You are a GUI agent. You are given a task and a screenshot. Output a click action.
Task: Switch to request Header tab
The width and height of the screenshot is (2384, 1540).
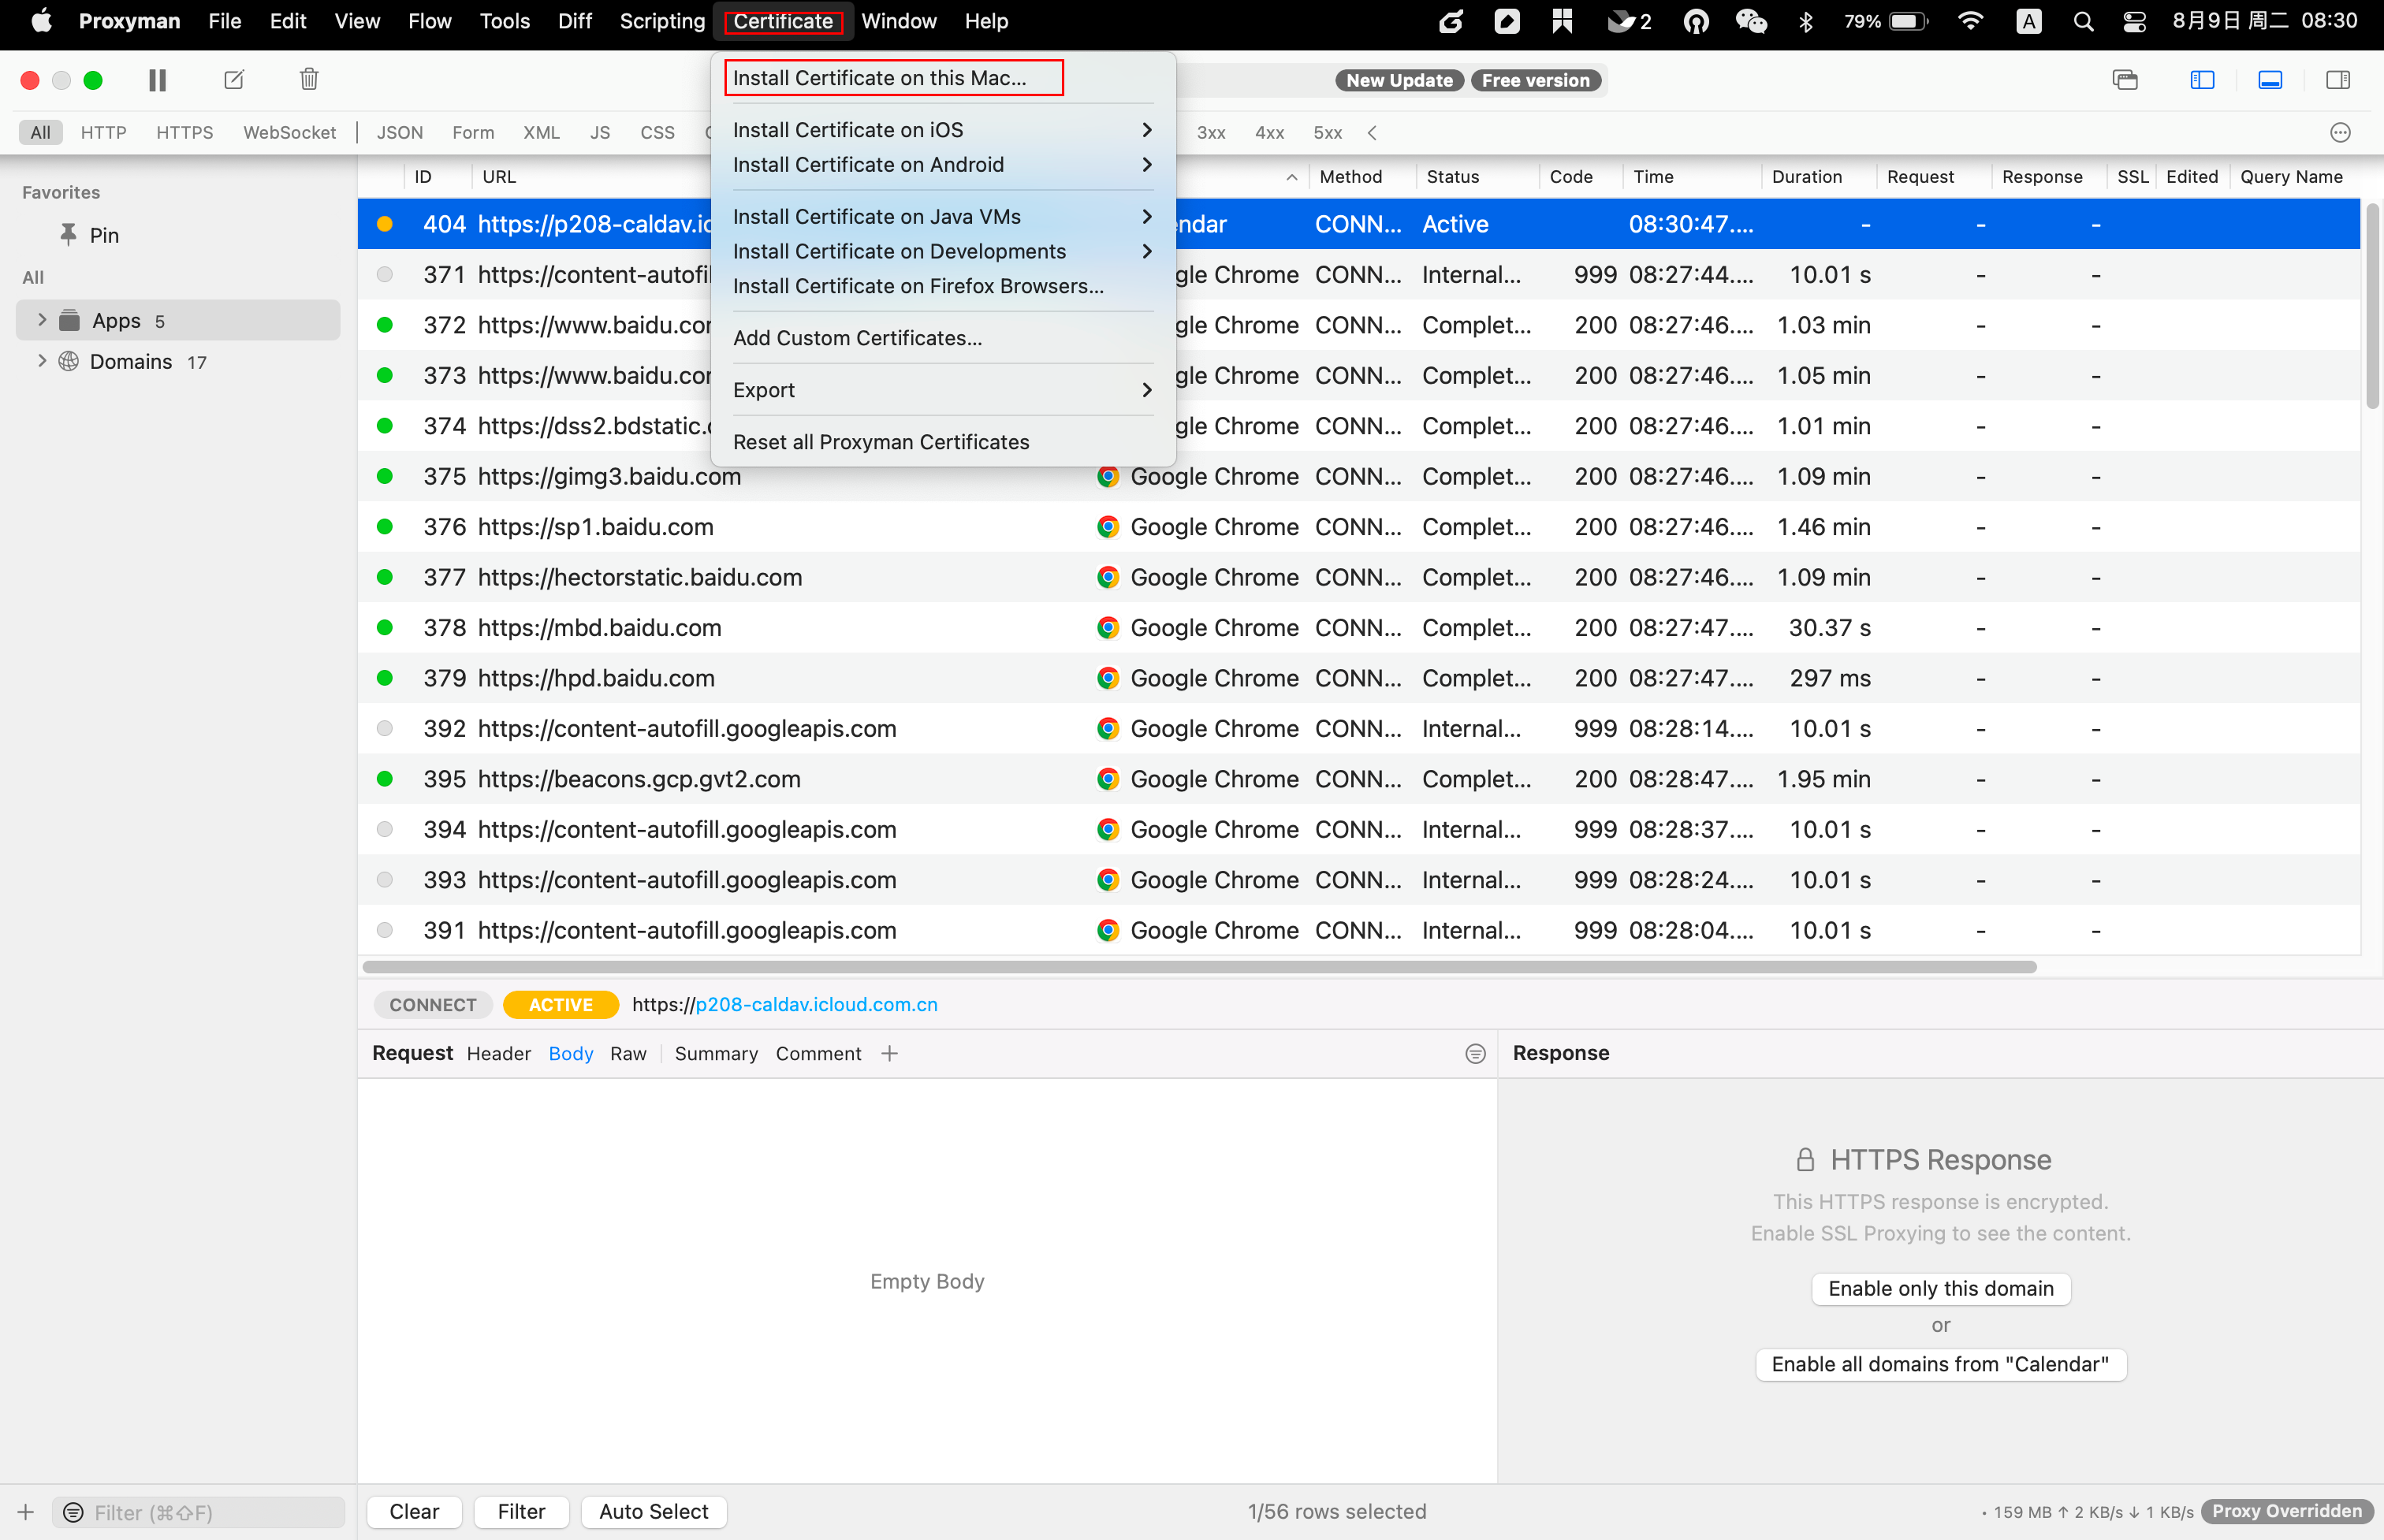click(x=498, y=1053)
